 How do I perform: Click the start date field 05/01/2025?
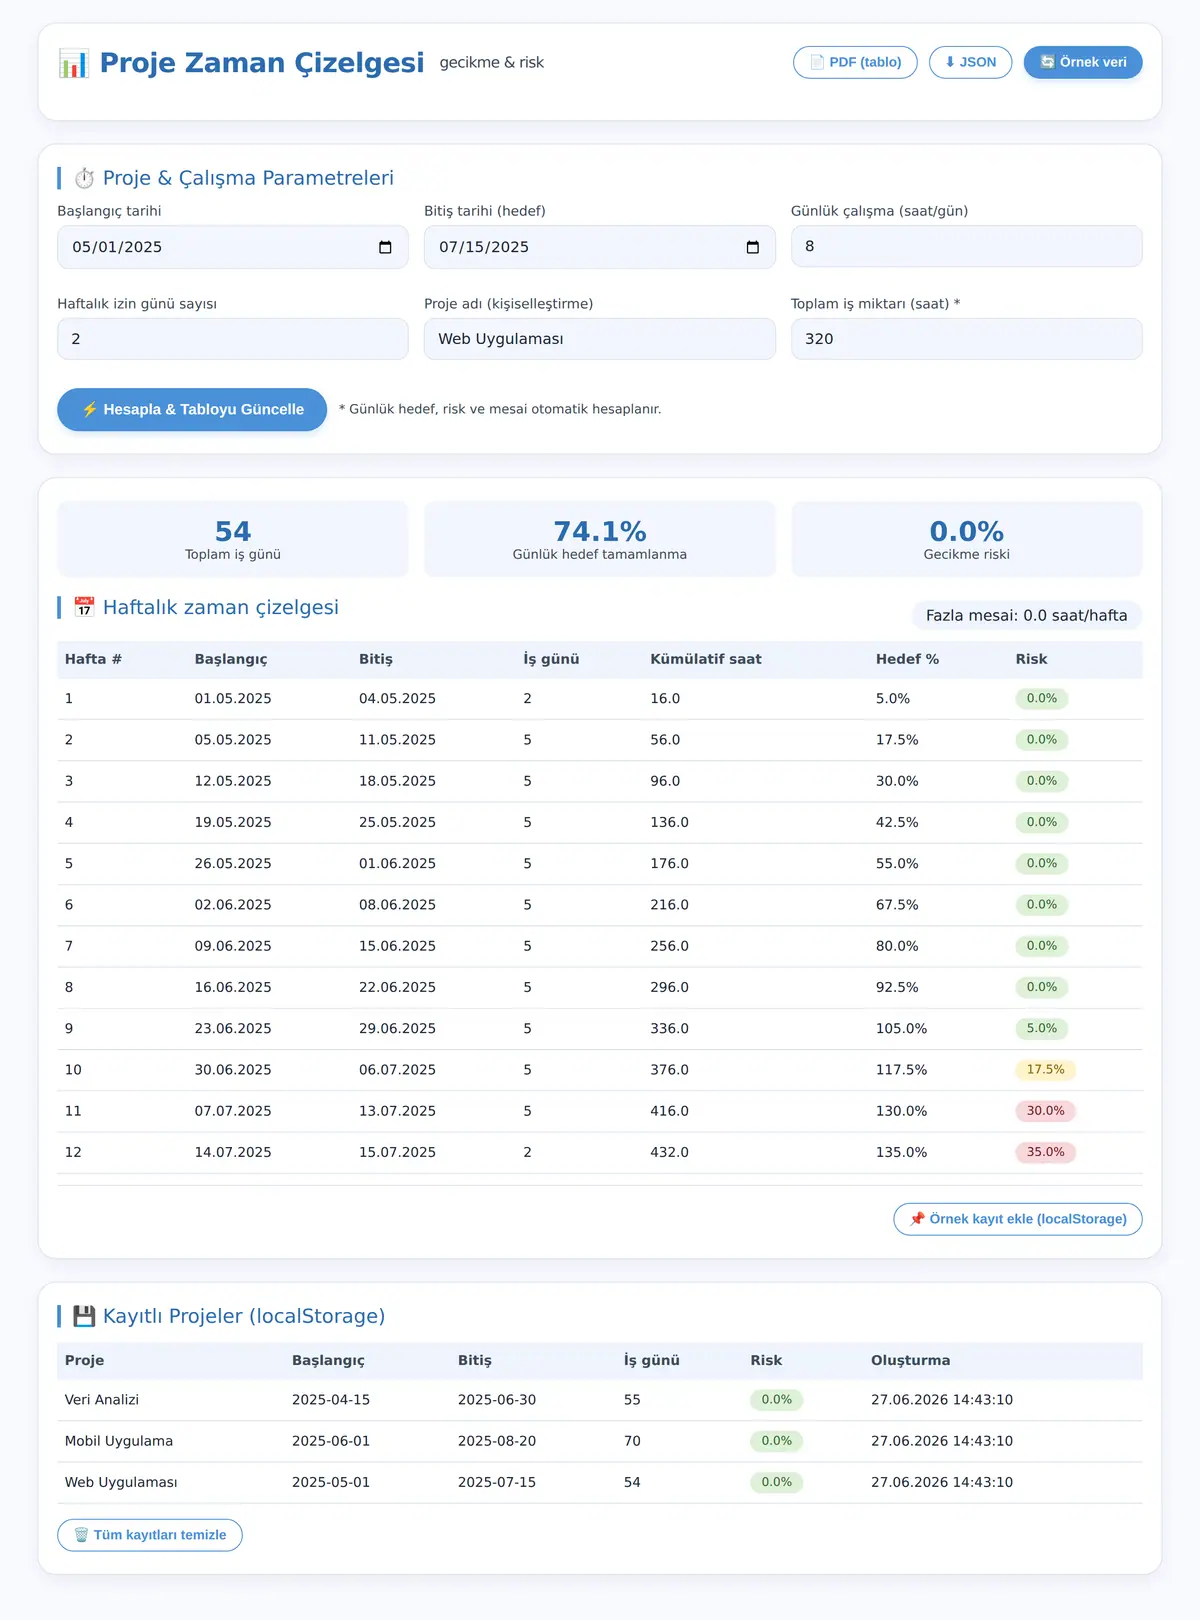(233, 247)
